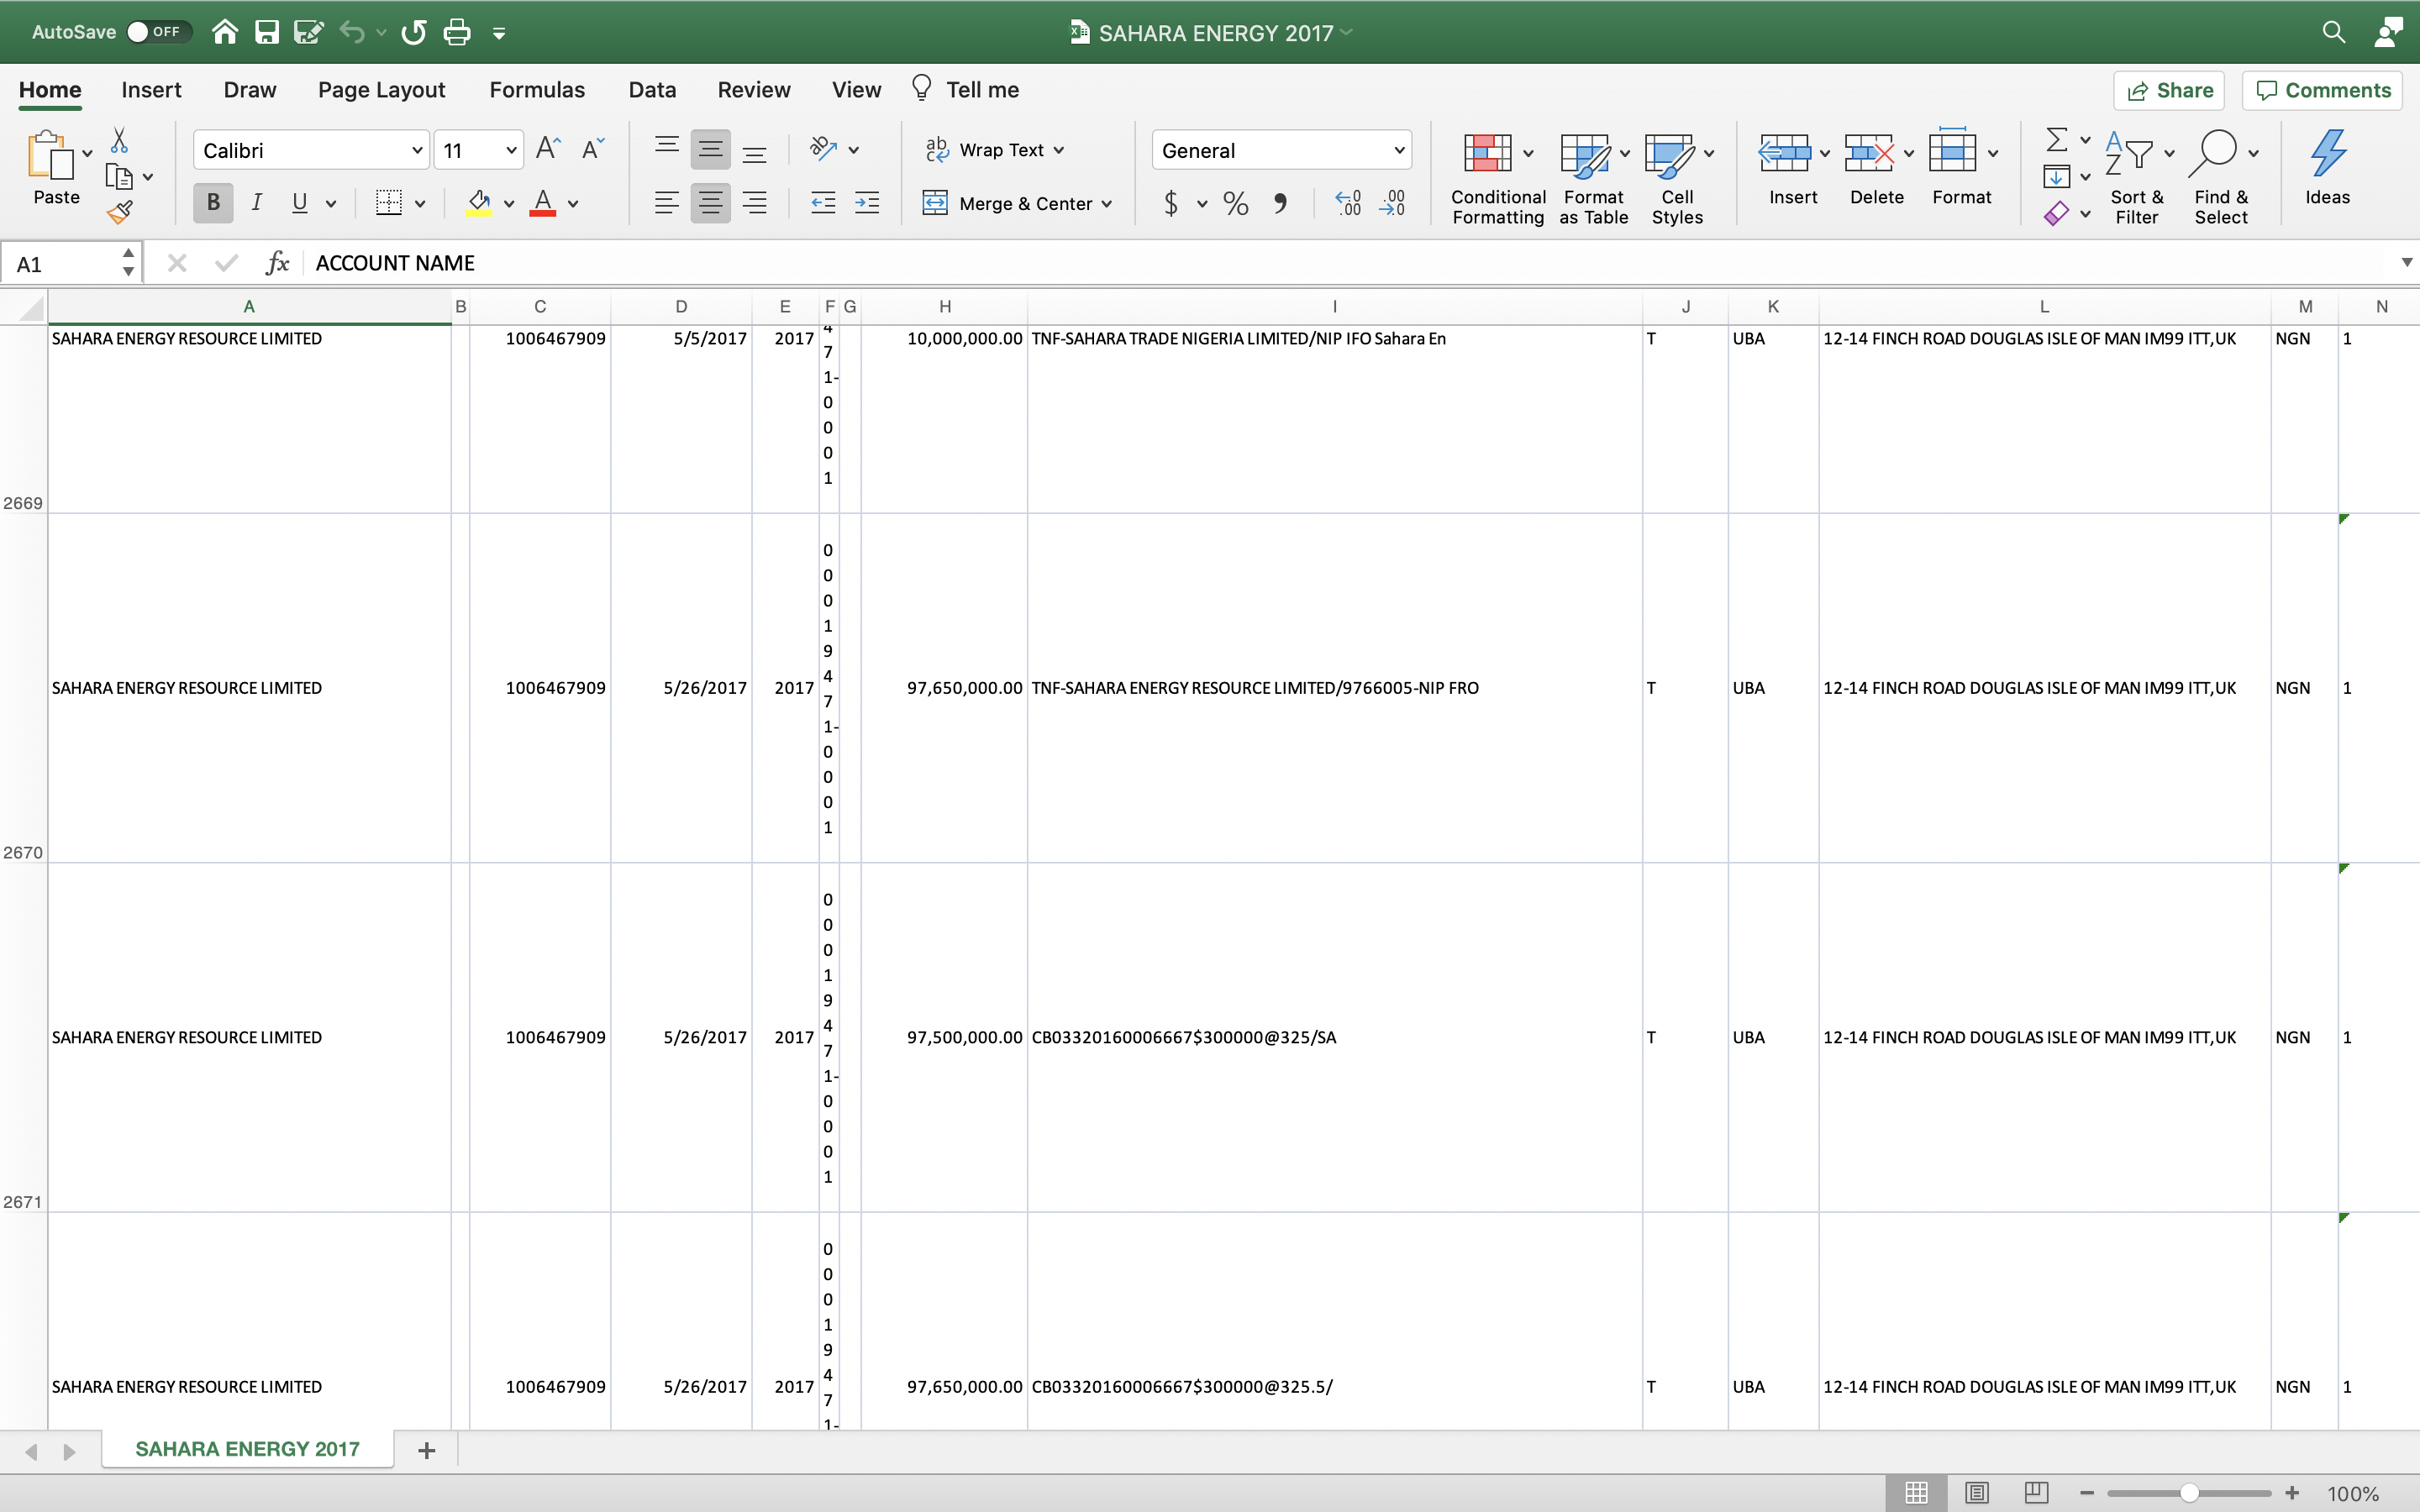Click the add new sheet plus button

pos(427,1450)
